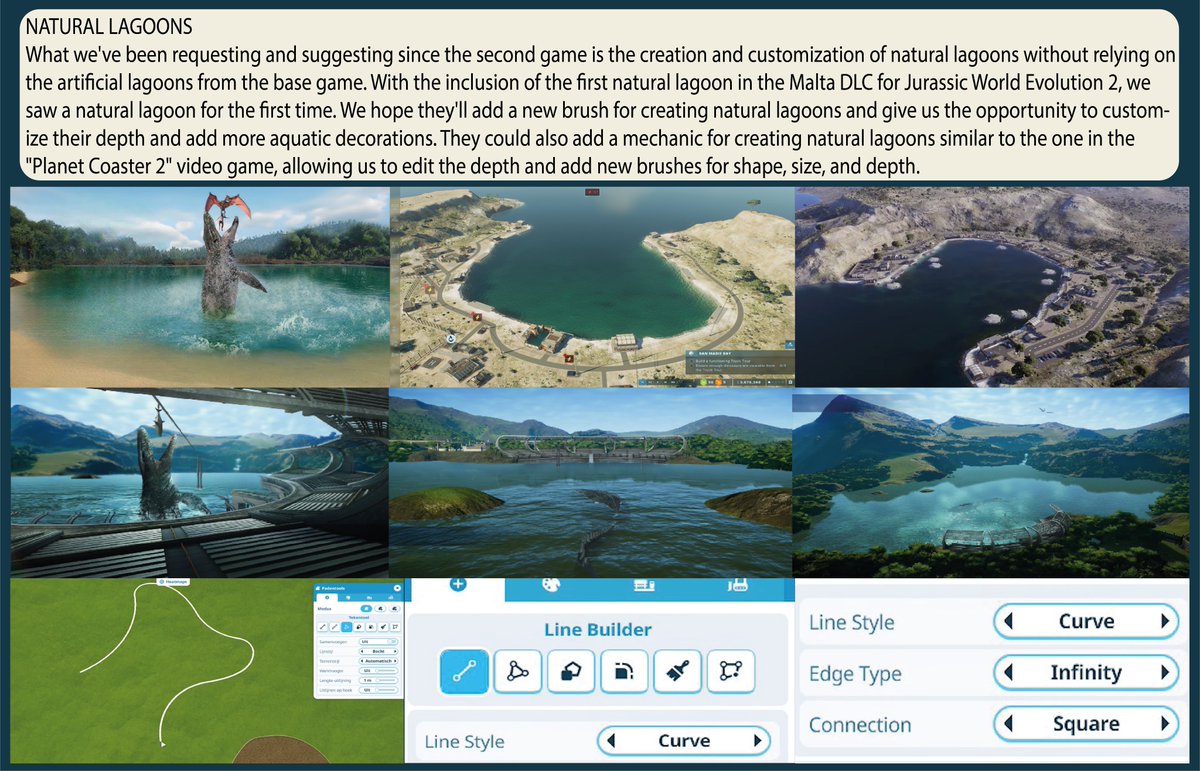This screenshot has width=1200, height=771.
Task: Adjust the Lengte uitlijning slider showing 1 m
Action: coord(379,680)
